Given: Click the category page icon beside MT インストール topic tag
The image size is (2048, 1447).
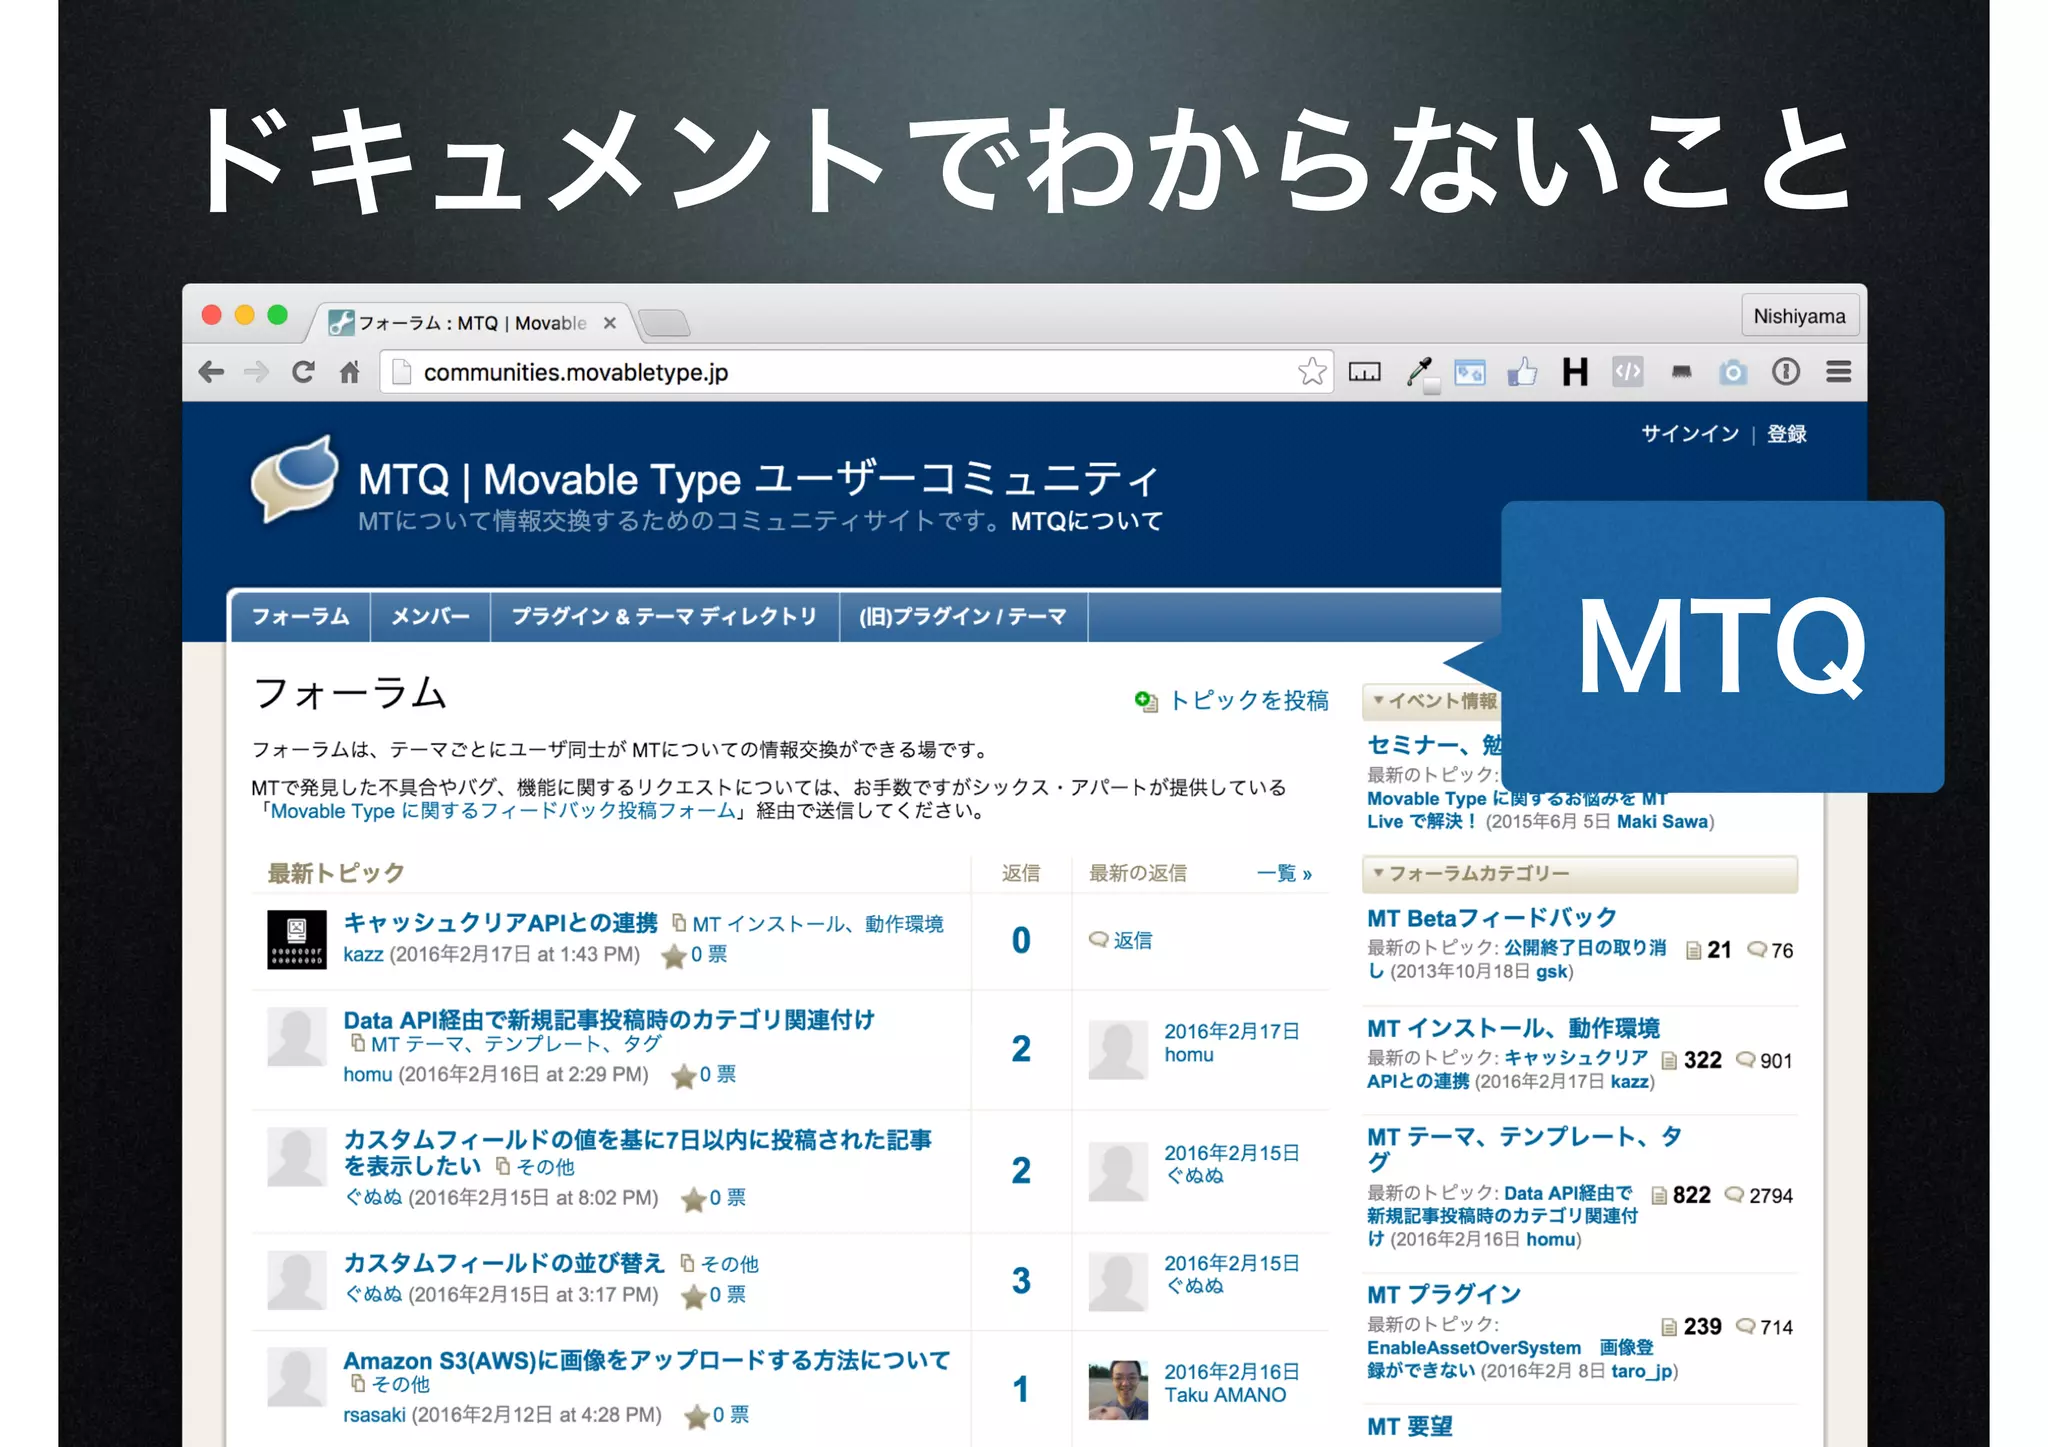Looking at the screenshot, I should point(679,922).
